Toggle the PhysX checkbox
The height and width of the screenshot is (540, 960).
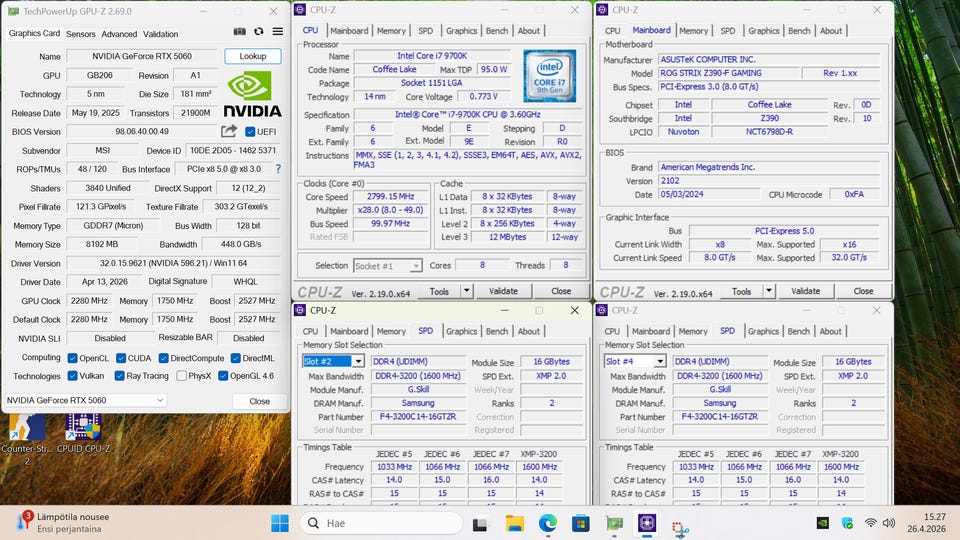181,376
